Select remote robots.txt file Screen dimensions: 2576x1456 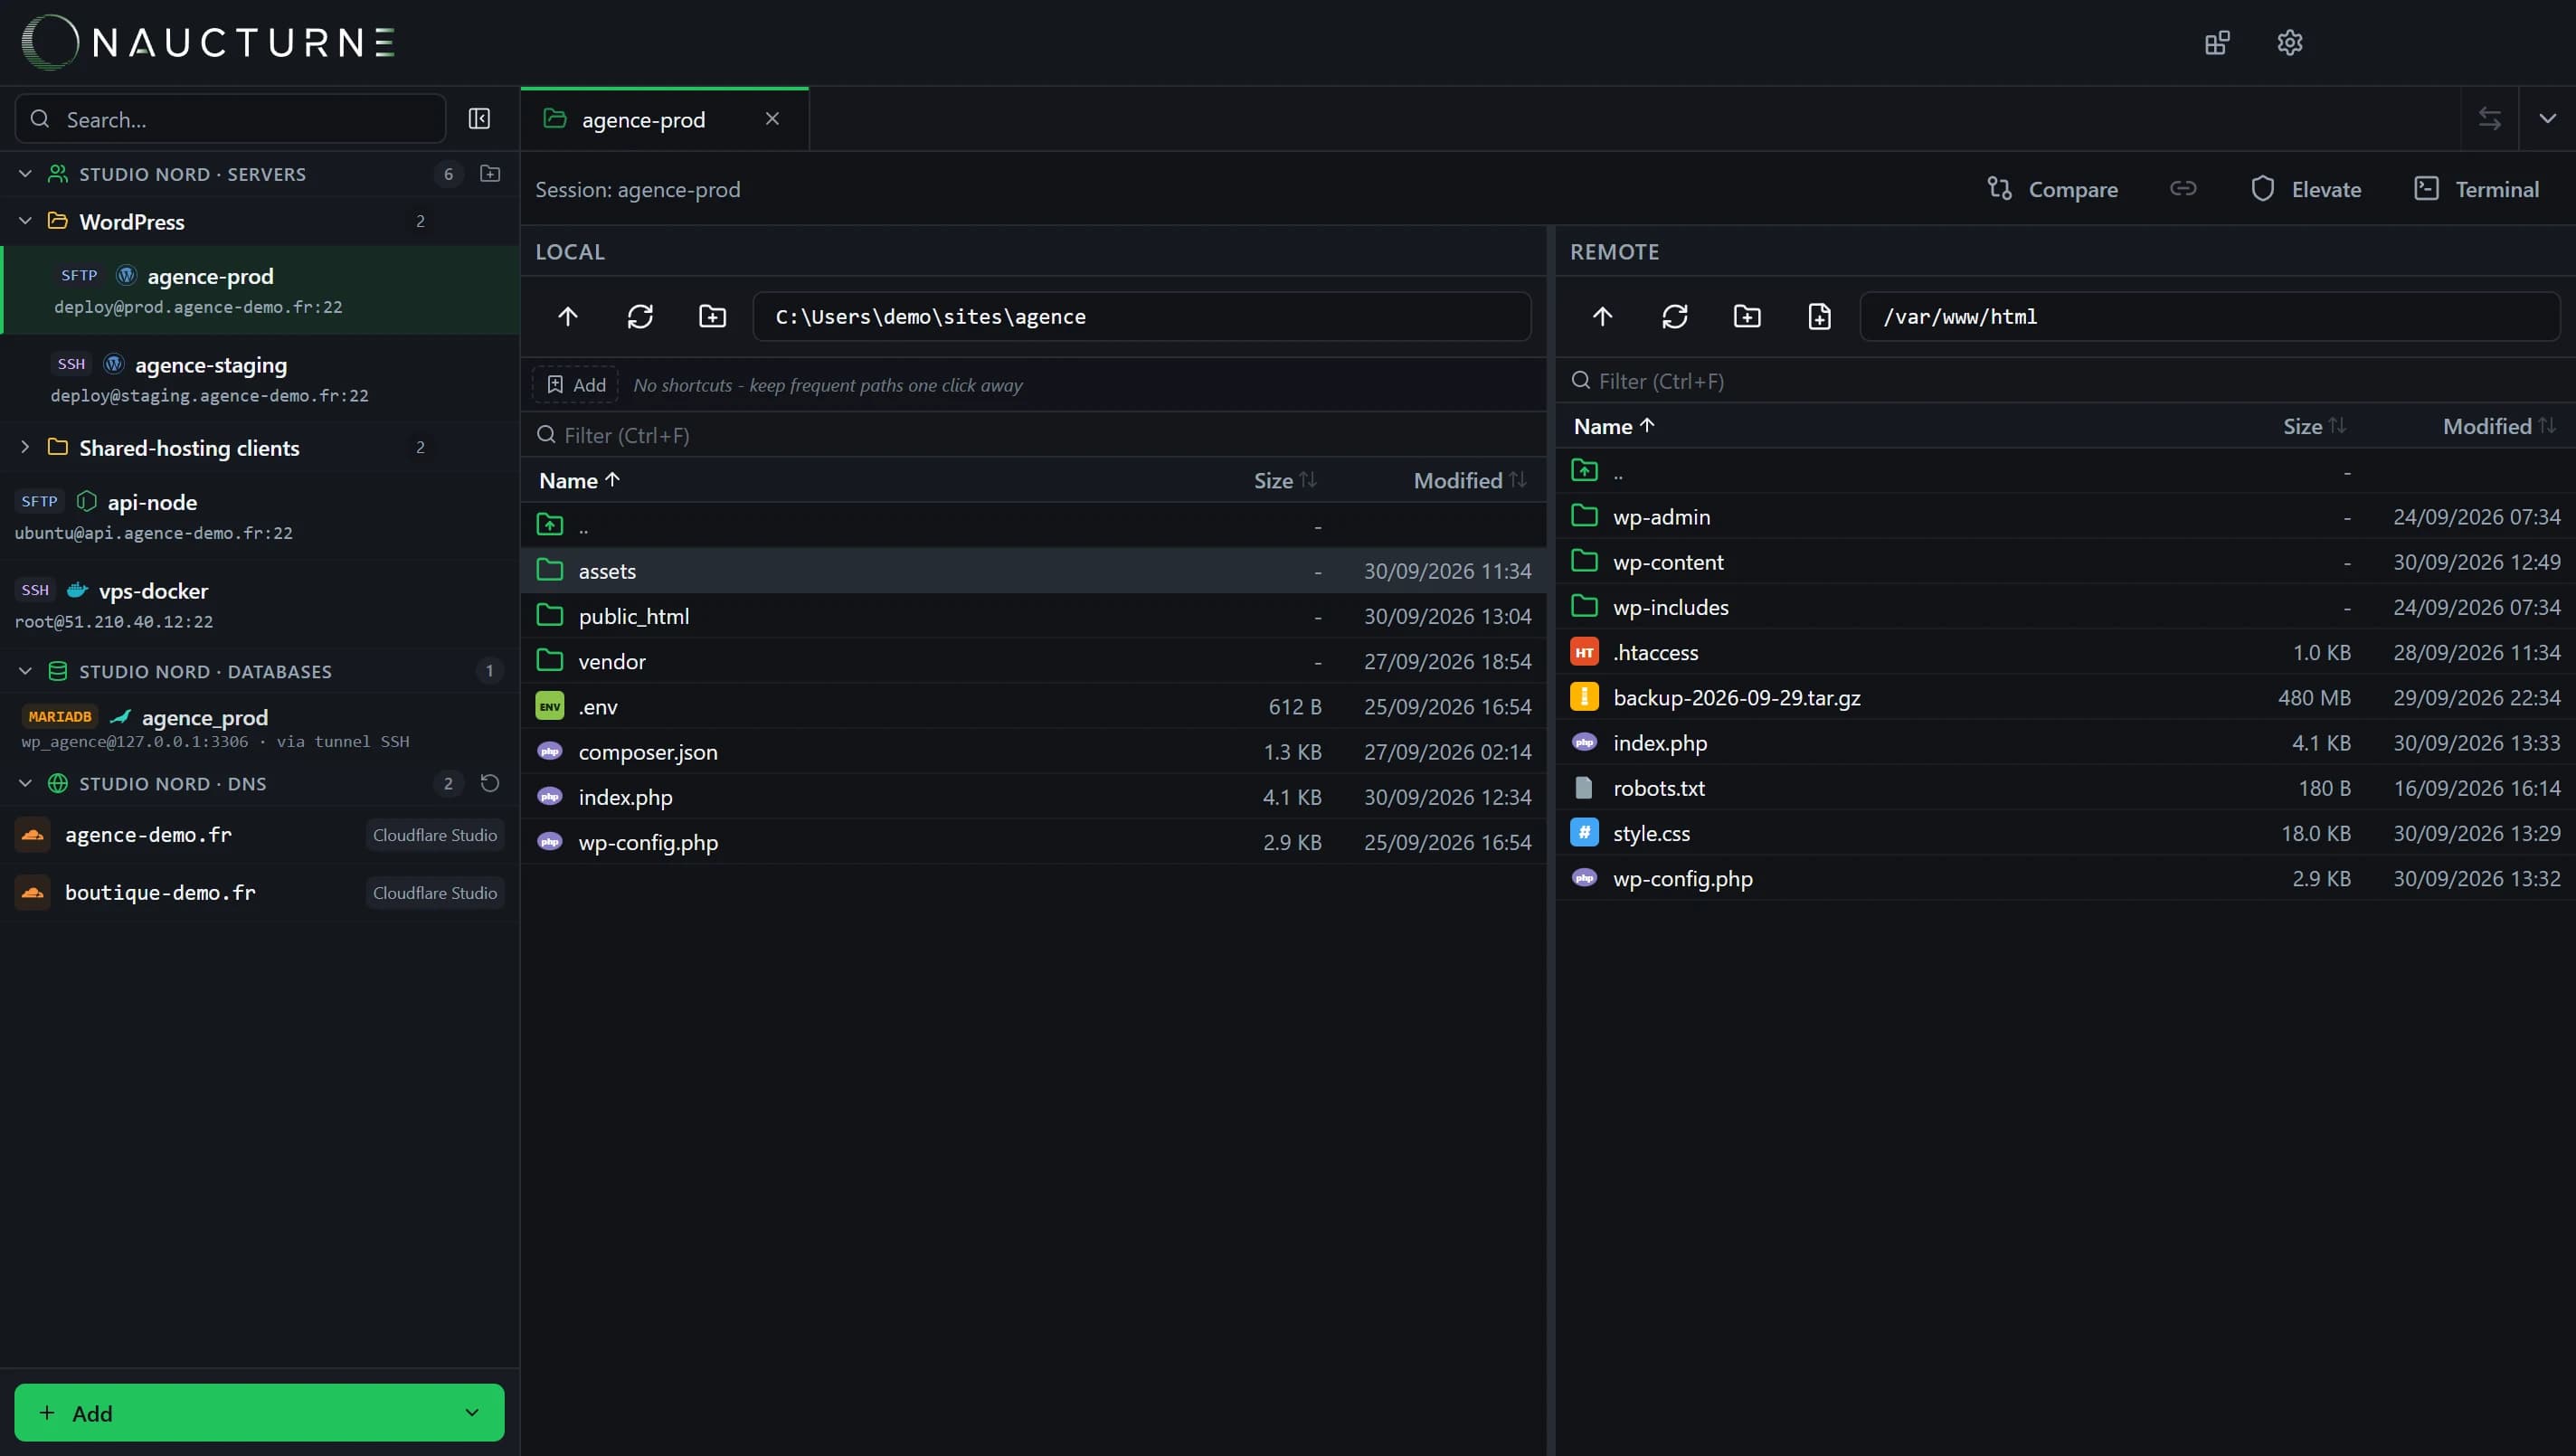coord(2065,788)
